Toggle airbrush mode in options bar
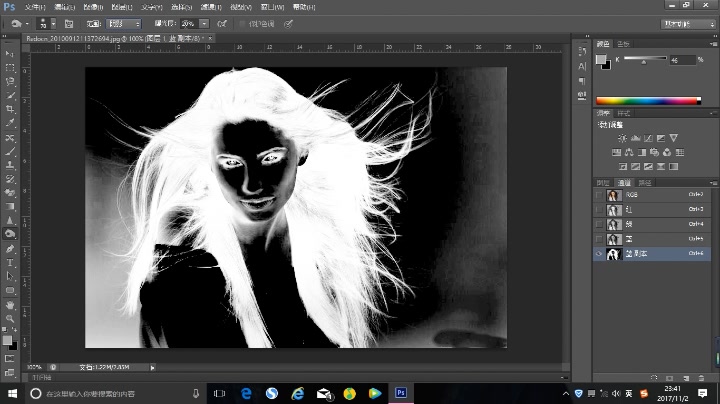Screen dimensions: 720x404 coord(222,24)
